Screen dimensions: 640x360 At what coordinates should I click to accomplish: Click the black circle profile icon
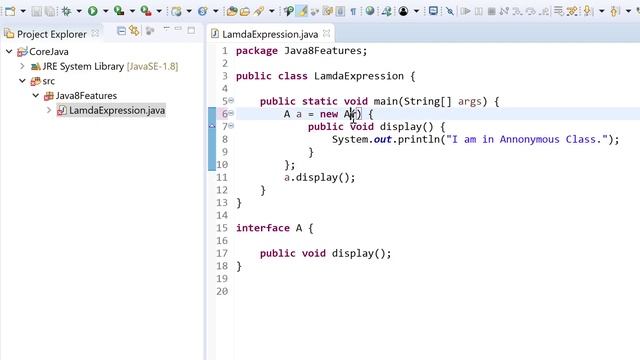[403, 11]
